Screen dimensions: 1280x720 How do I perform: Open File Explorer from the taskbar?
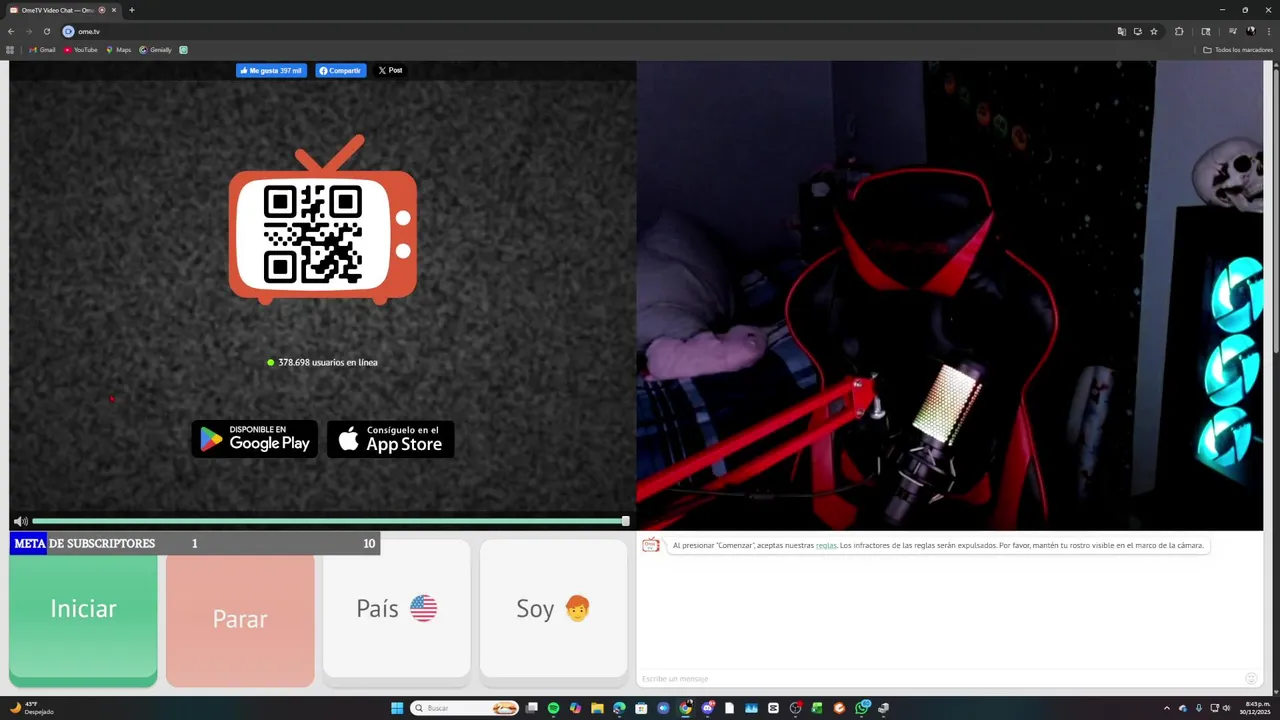(x=597, y=708)
